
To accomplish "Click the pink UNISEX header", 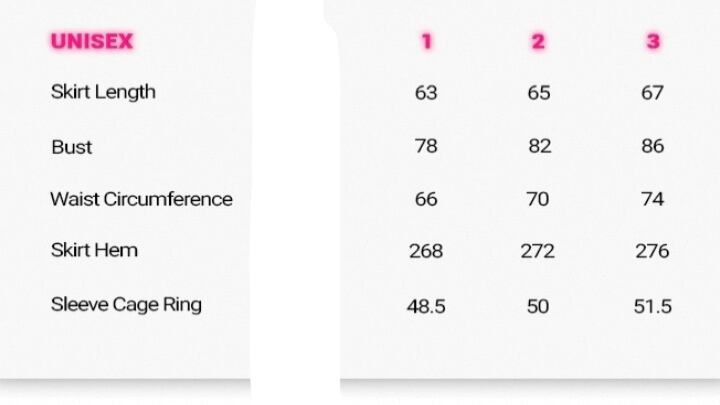I will 91,41.
